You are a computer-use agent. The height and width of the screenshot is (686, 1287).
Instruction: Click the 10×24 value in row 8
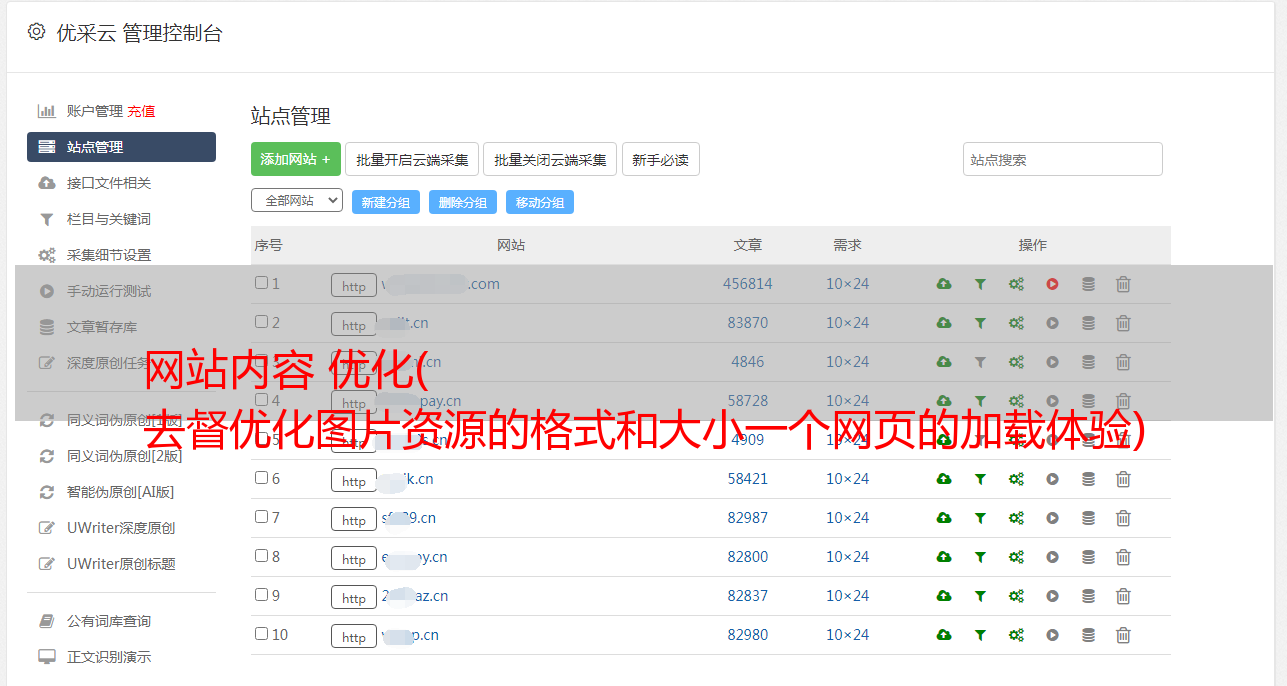847,557
